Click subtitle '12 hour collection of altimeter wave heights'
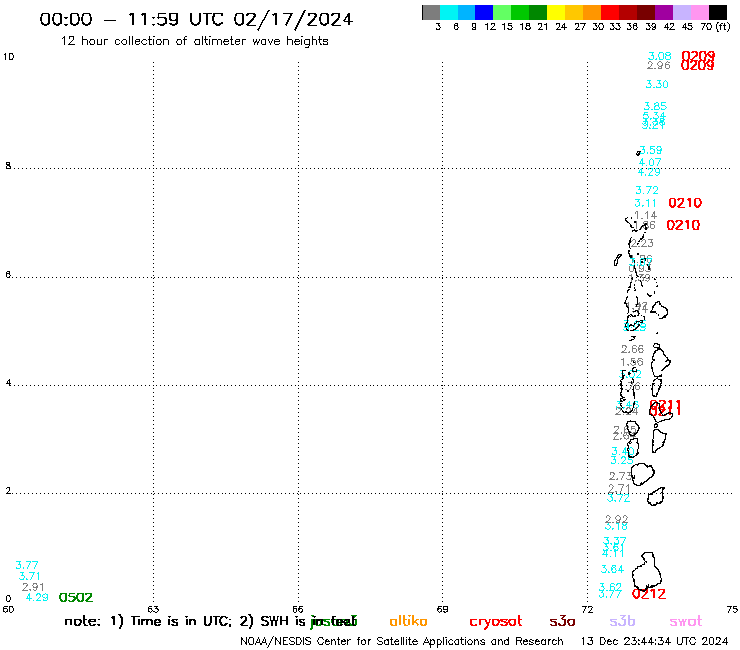740x650 pixels. click(194, 41)
